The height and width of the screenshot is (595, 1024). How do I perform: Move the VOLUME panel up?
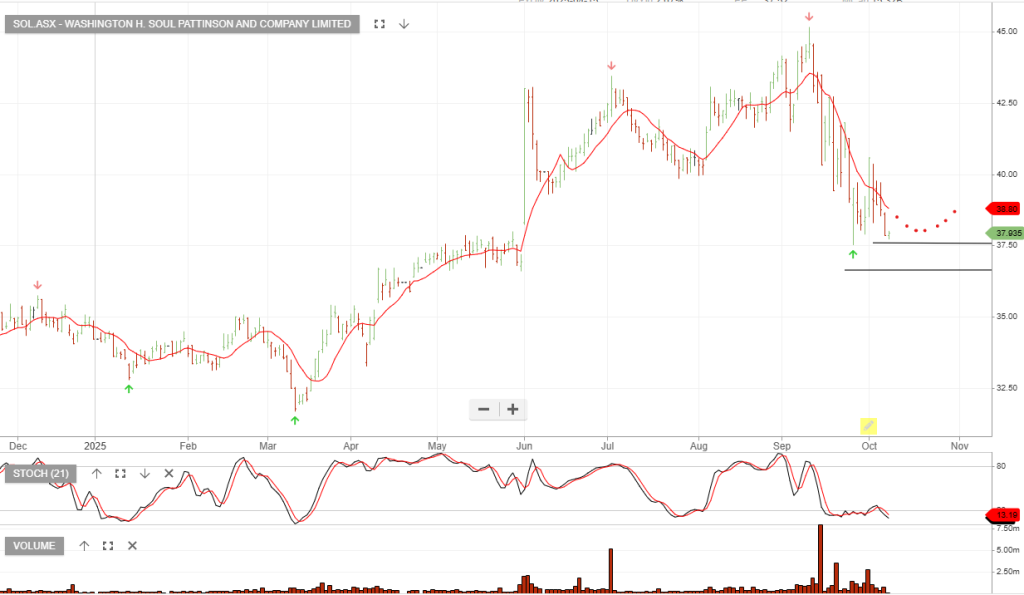(x=84, y=546)
